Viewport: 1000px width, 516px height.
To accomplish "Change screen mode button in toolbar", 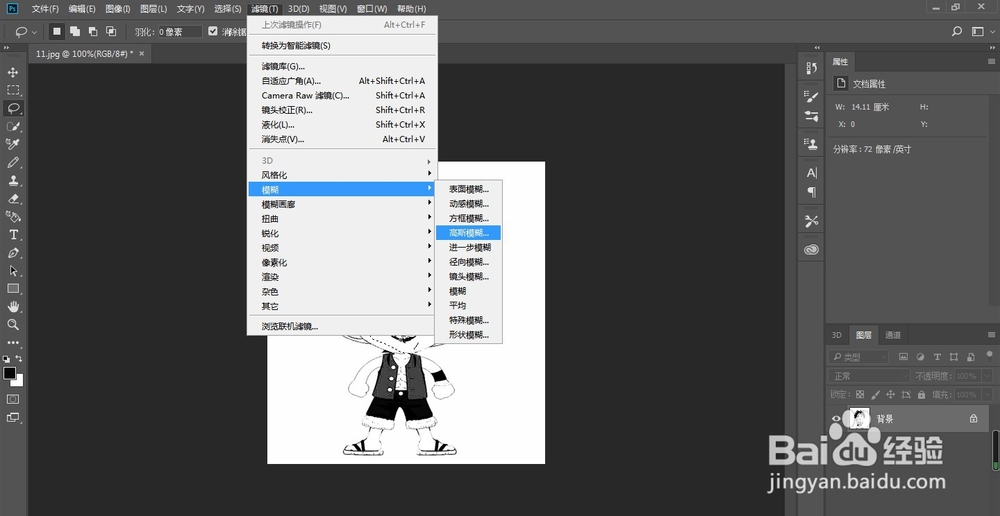I will (13, 418).
